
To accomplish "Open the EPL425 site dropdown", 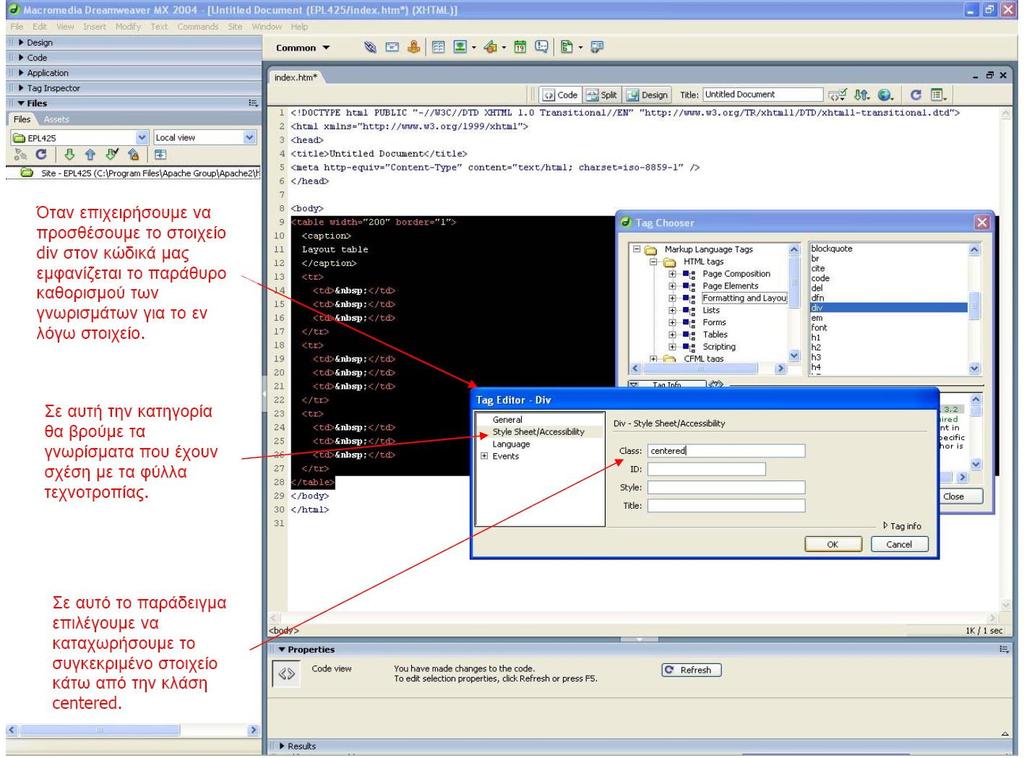I will 142,138.
